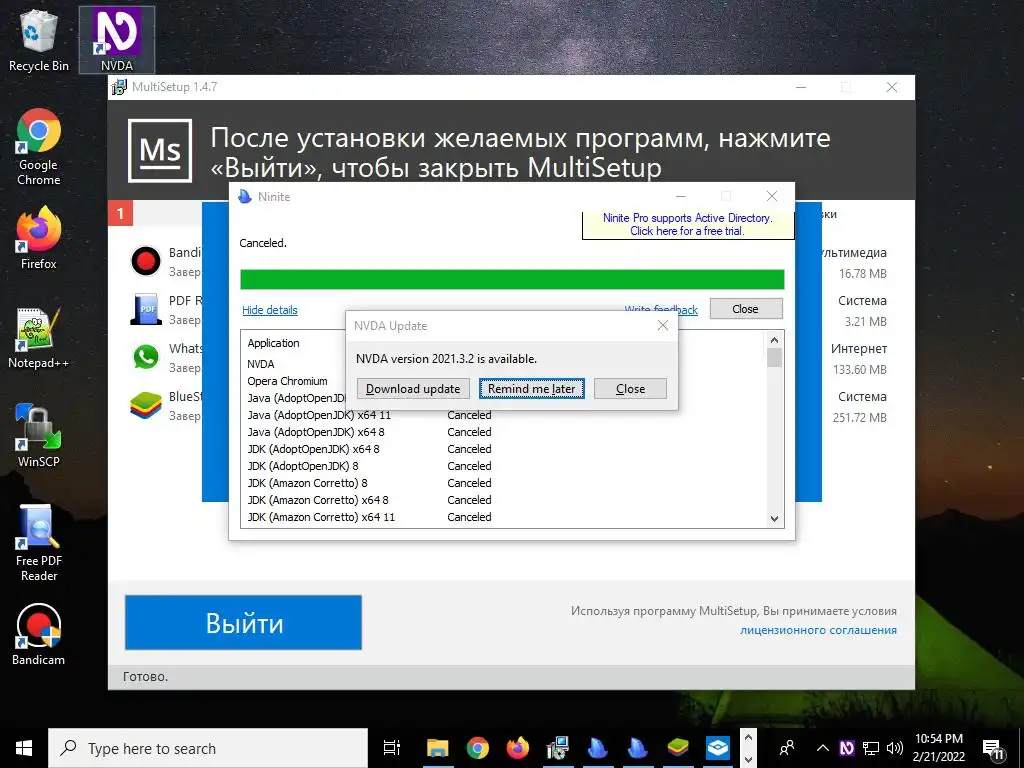Select the NVDA desktop shortcut
This screenshot has width=1024, height=768.
117,40
